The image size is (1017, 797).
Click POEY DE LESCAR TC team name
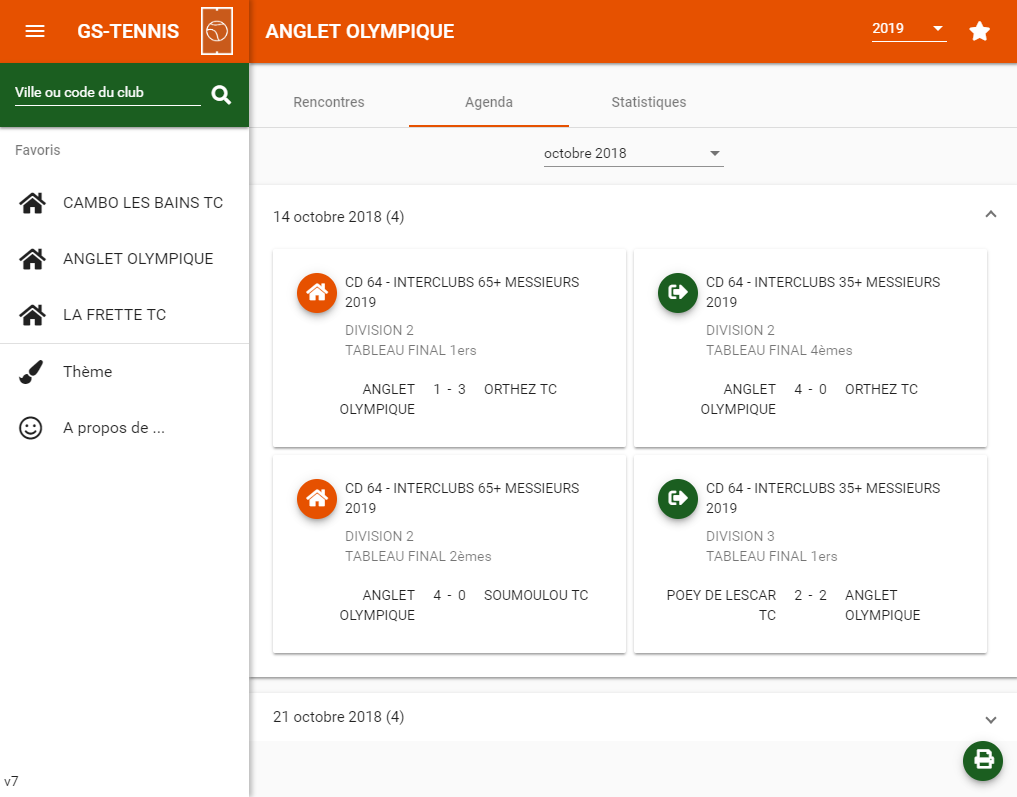click(721, 605)
